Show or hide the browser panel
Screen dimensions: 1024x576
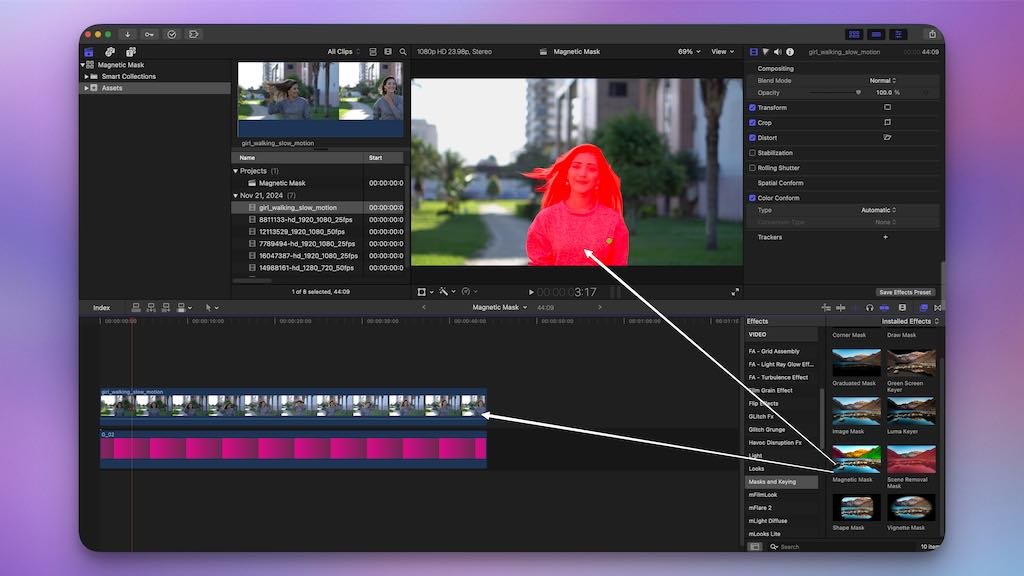point(854,34)
